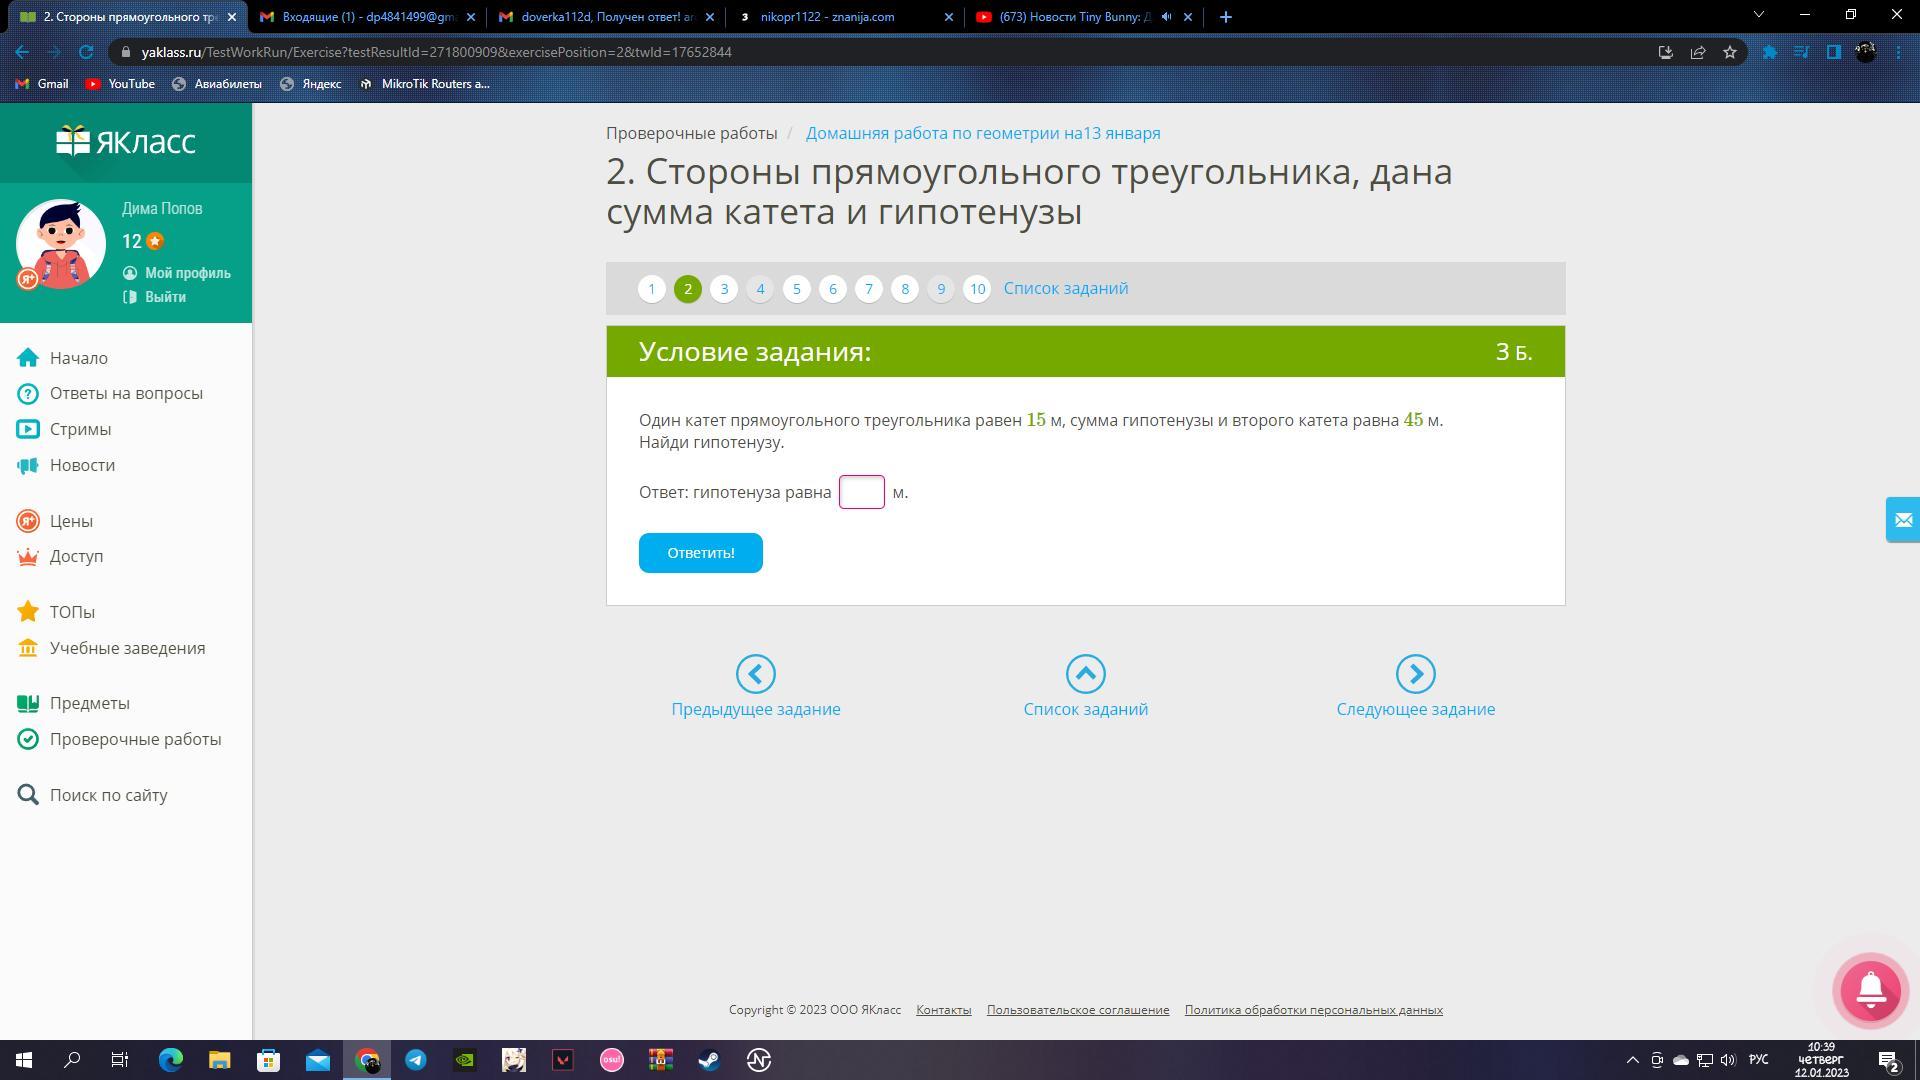The width and height of the screenshot is (1920, 1080).
Task: Open the Chrome three-dot menu
Action: [1899, 52]
